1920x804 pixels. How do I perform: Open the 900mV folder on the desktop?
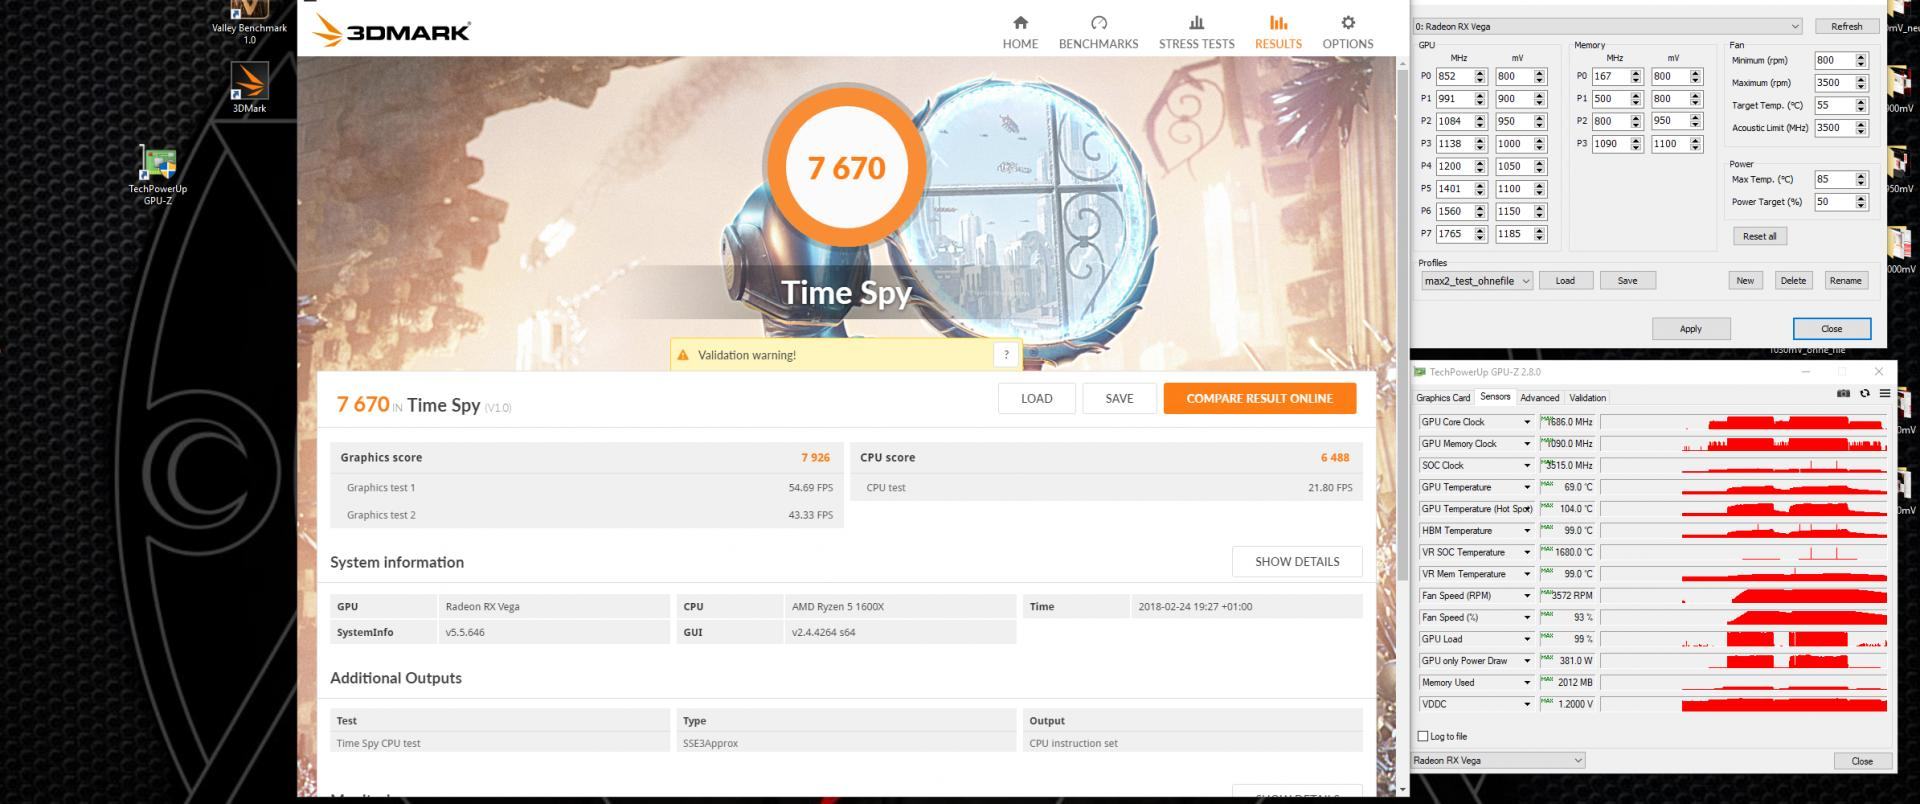coord(1899,90)
